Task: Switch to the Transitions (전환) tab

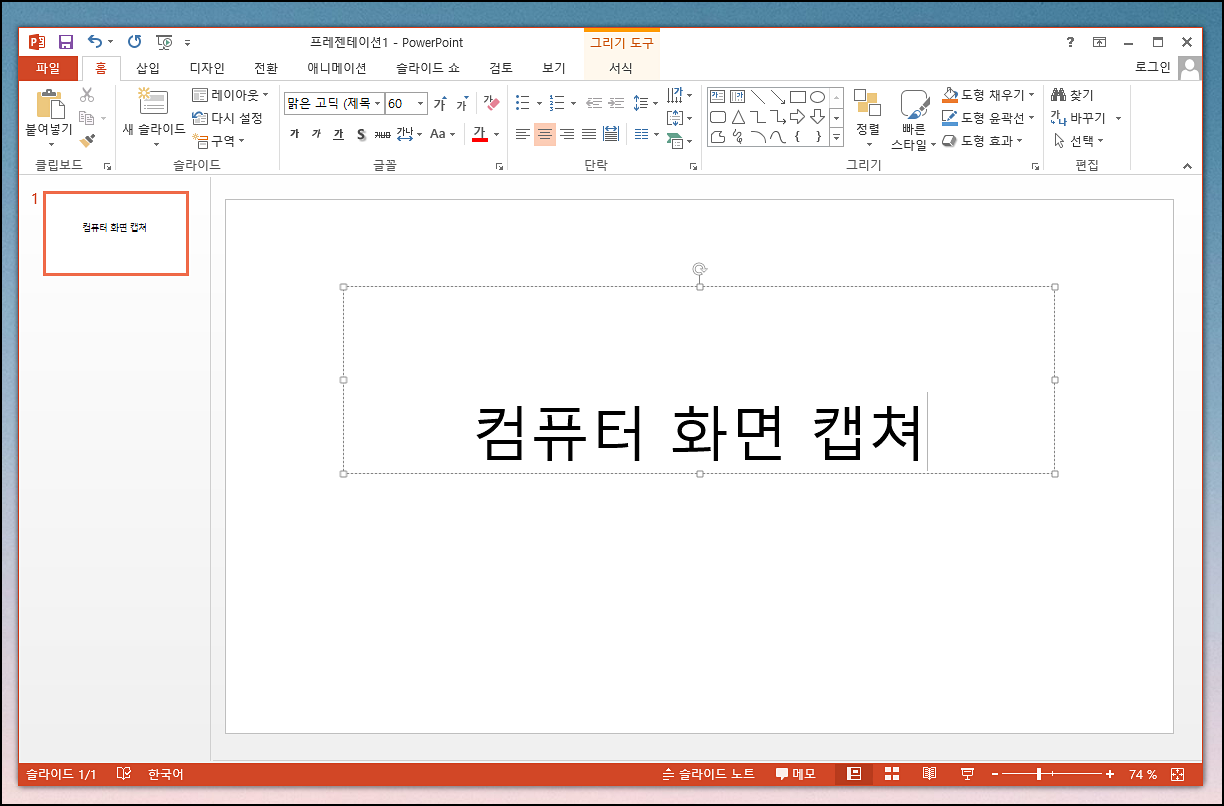Action: tap(266, 68)
